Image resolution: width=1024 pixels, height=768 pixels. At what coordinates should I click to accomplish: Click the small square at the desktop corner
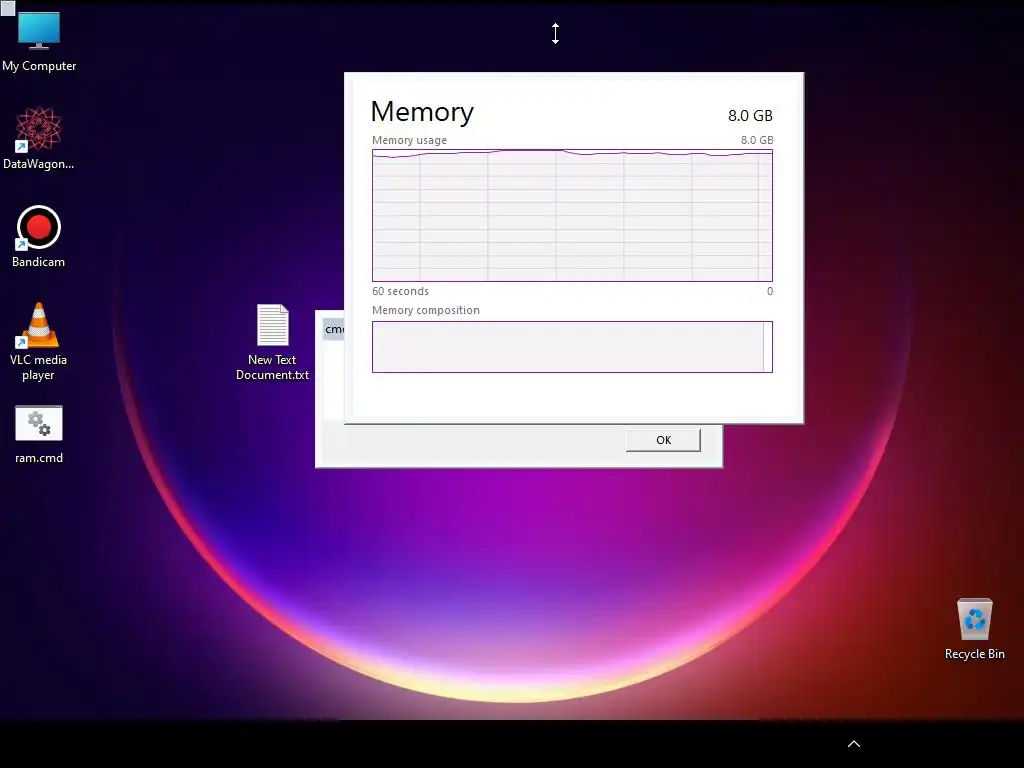click(7, 8)
